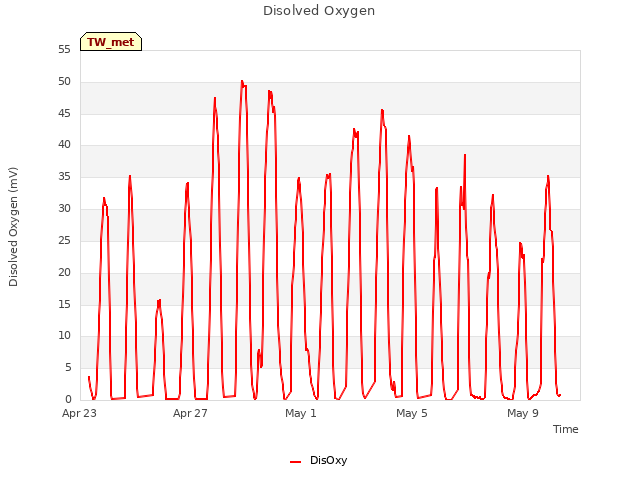Click the 50 y-axis tick label
The width and height of the screenshot is (640, 480).
(64, 82)
